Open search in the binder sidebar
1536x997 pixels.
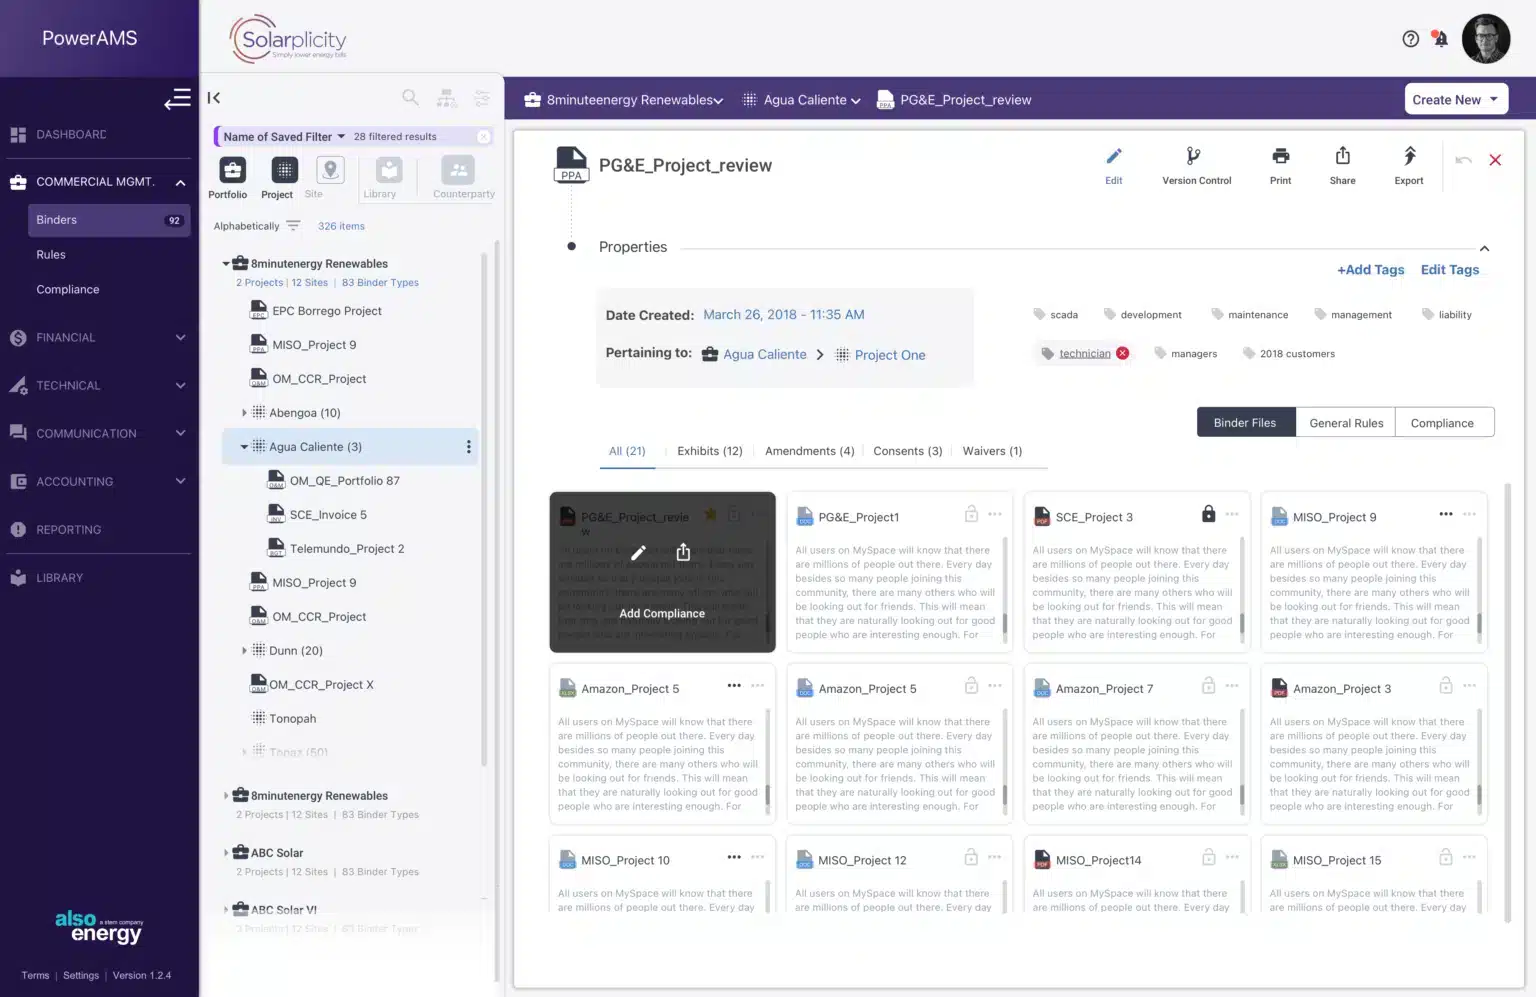[410, 97]
